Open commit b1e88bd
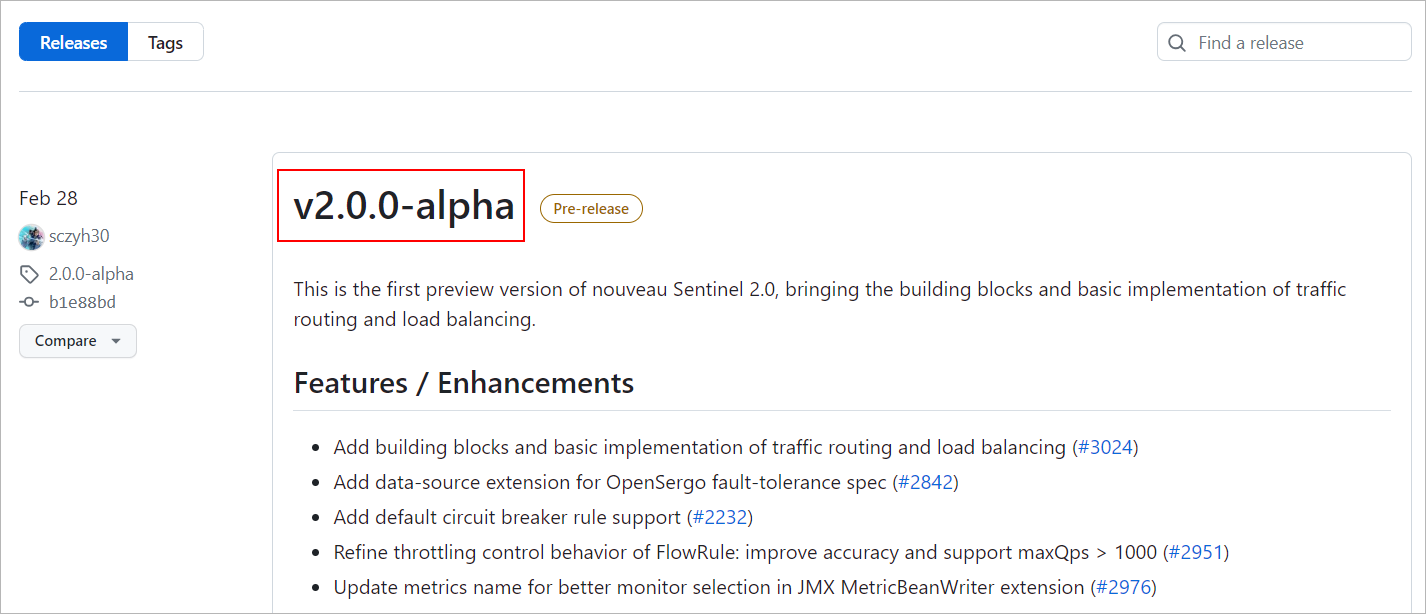The image size is (1426, 614). click(83, 302)
